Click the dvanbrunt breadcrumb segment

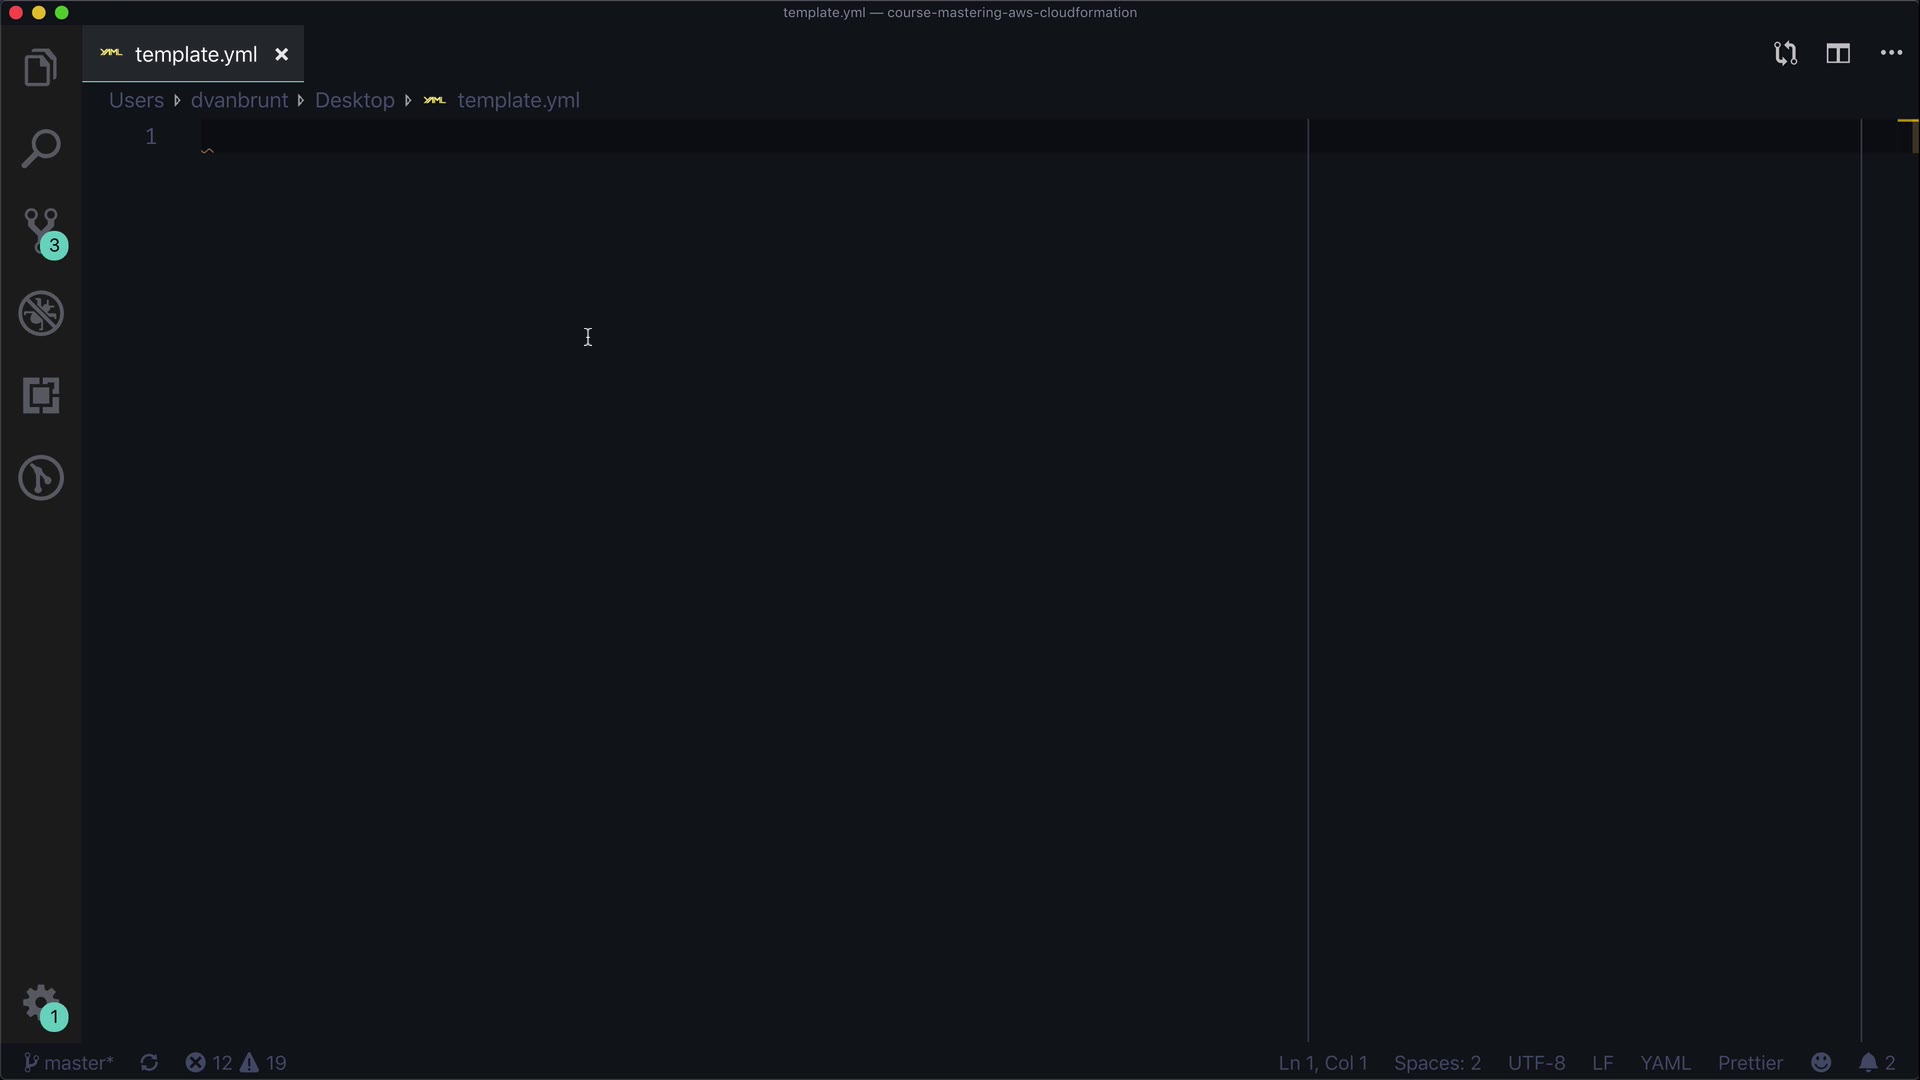[x=239, y=101]
